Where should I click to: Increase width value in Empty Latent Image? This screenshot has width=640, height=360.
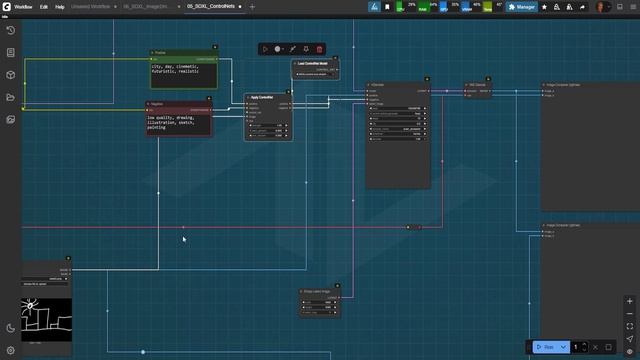(335, 302)
